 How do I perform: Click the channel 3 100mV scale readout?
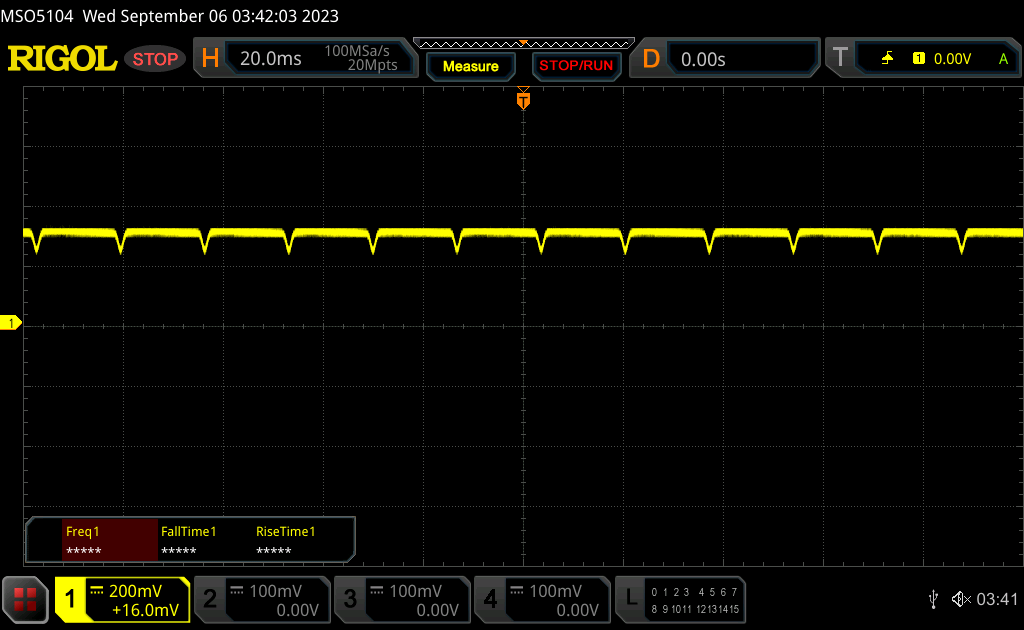[x=416, y=591]
